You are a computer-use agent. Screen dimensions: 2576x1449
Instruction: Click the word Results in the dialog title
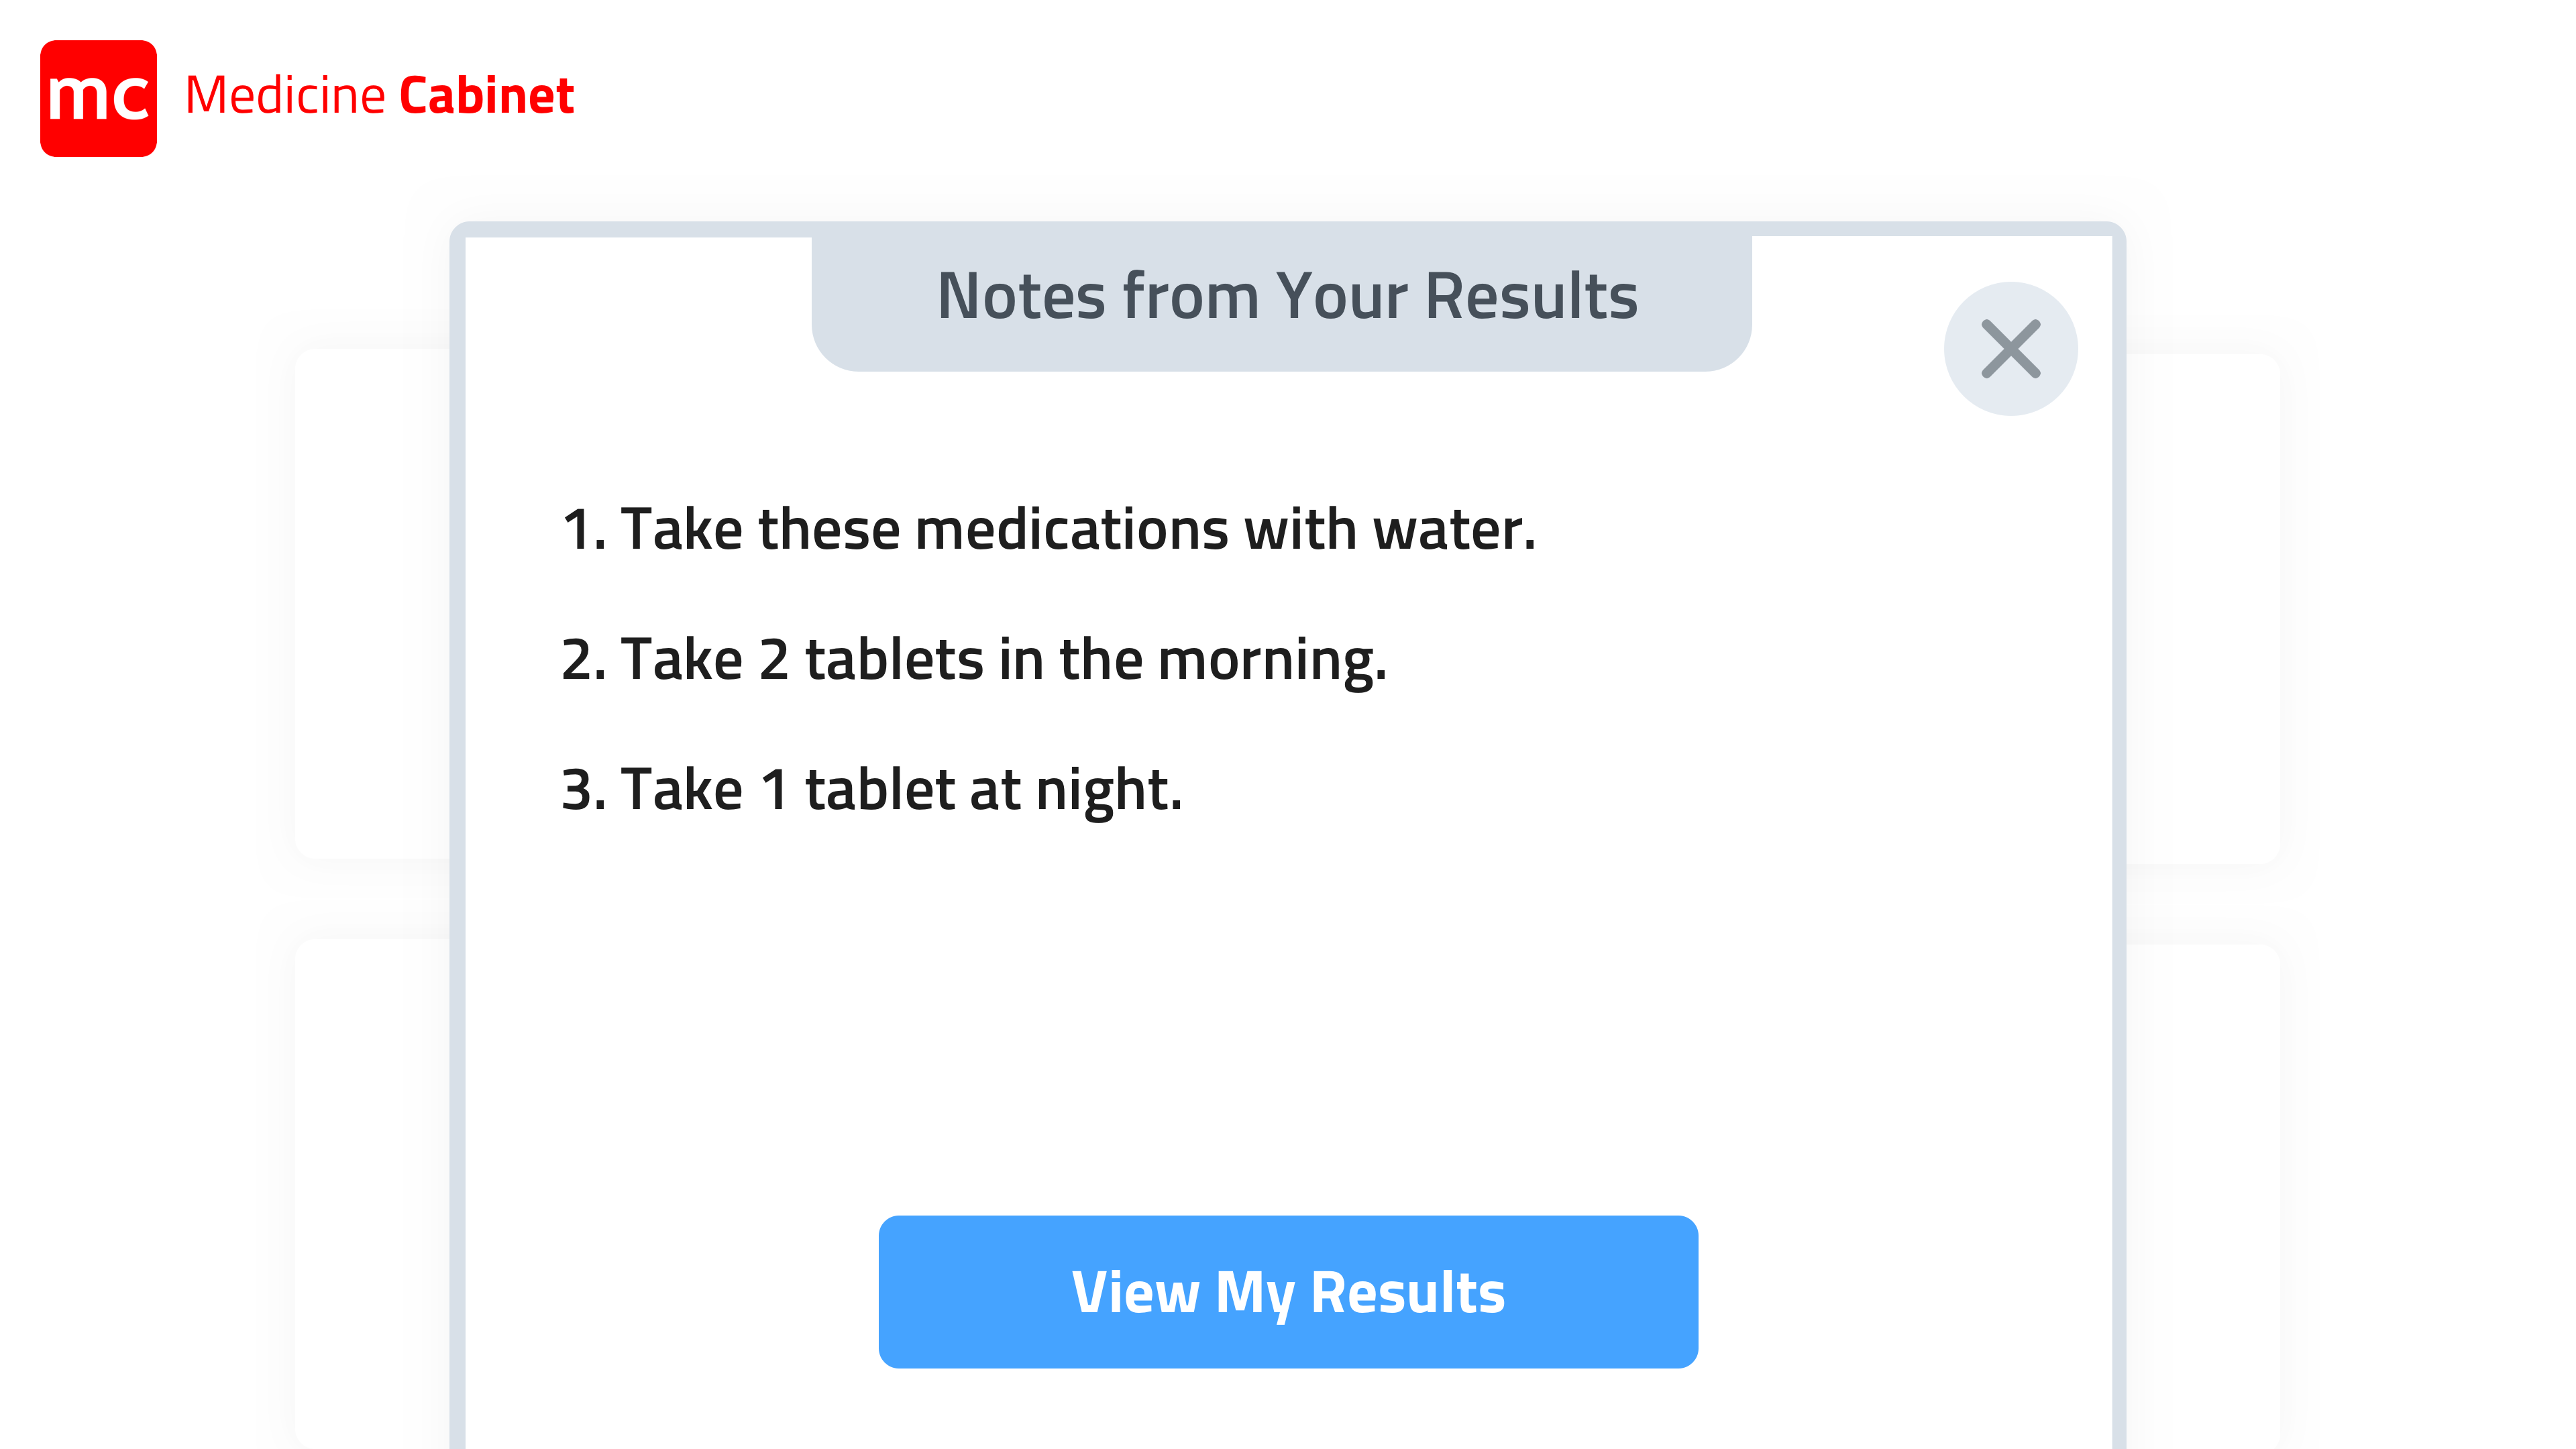(1531, 297)
